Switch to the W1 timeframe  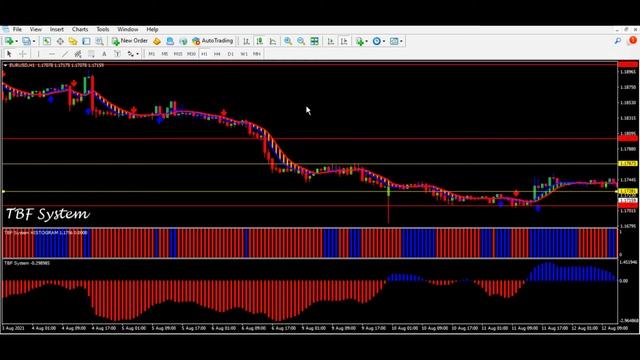tap(244, 54)
